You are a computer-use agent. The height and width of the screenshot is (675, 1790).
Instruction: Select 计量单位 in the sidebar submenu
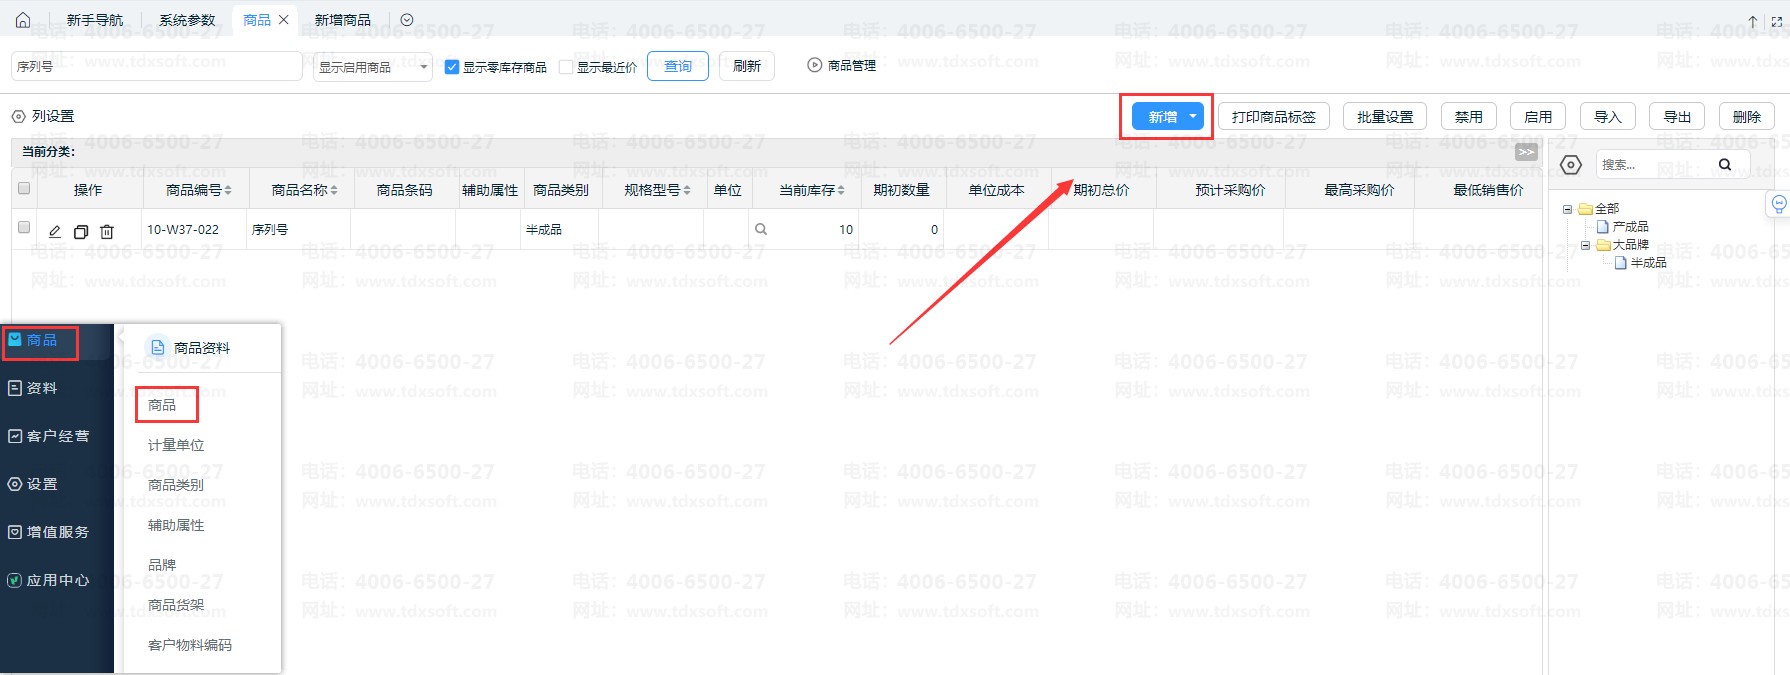[176, 445]
